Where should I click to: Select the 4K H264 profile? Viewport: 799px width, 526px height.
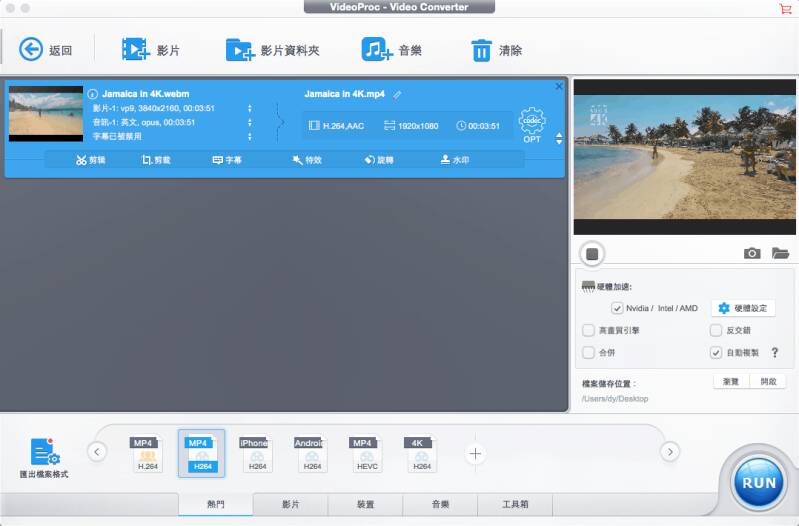point(421,453)
